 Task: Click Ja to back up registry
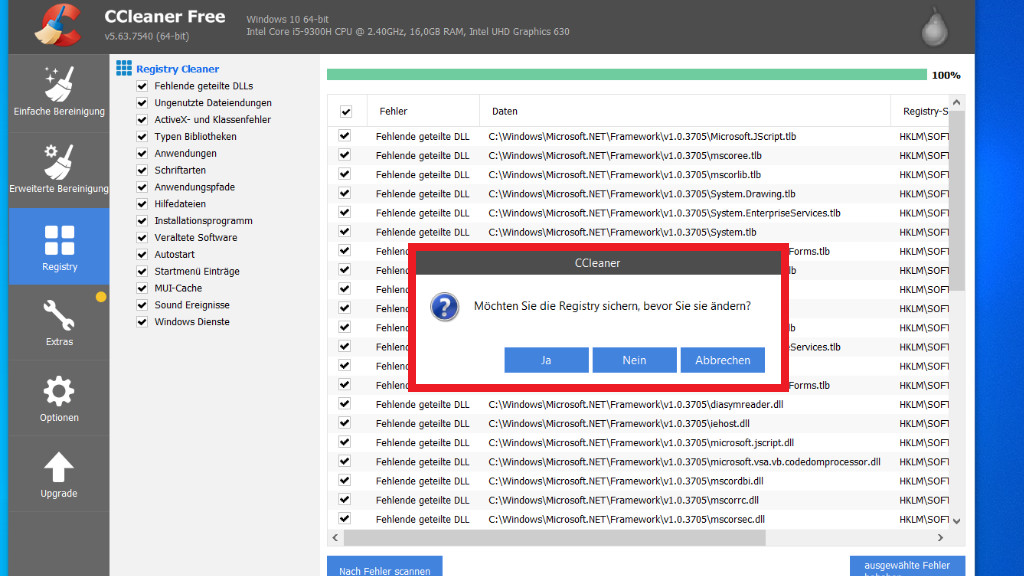[546, 360]
